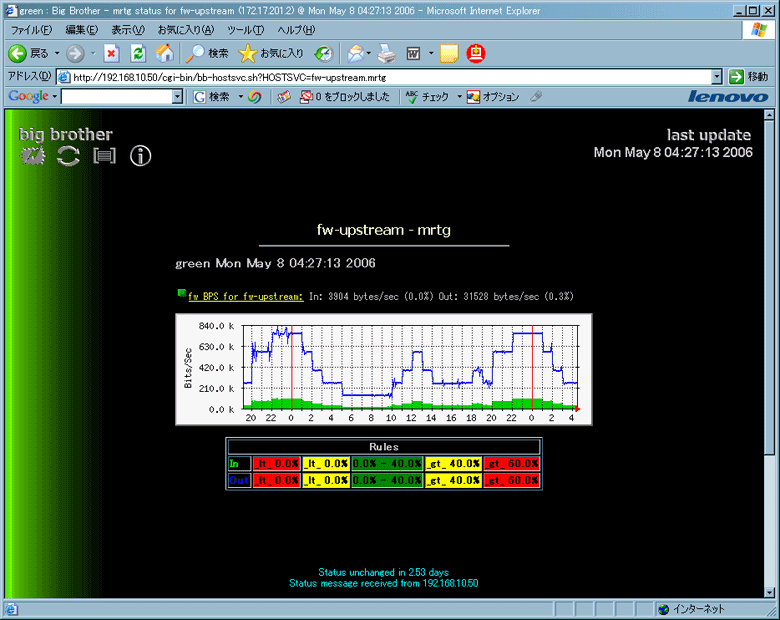
Task: Refresh the page using green arrows icon
Action: (x=138, y=53)
